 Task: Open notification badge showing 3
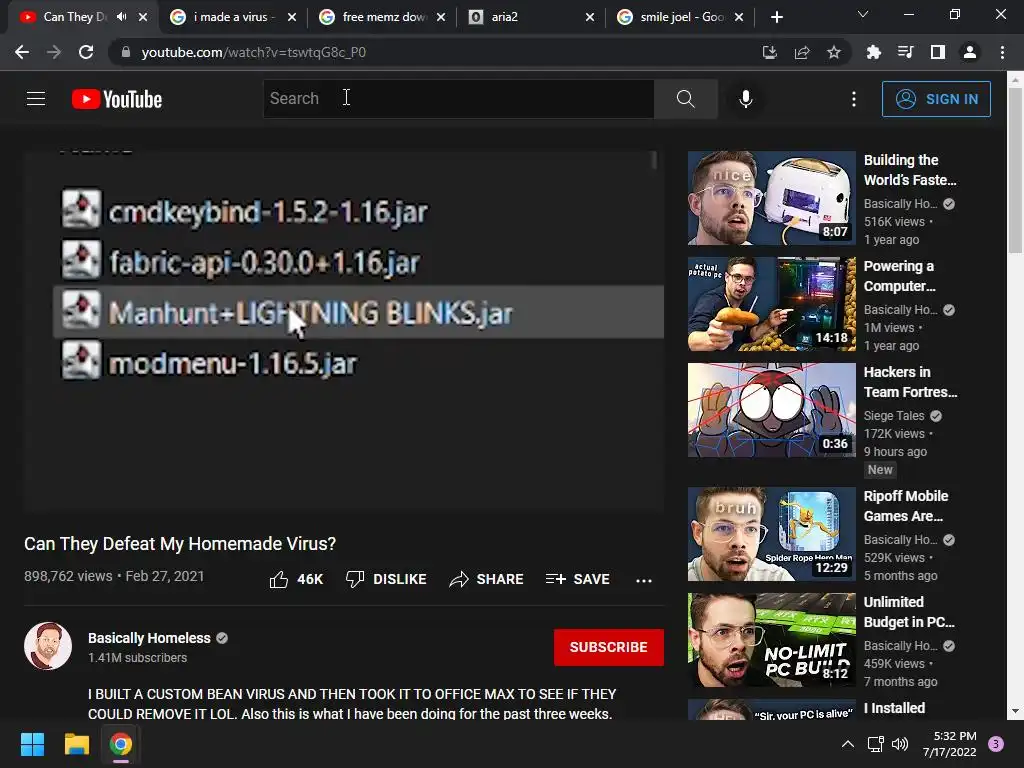[996, 744]
